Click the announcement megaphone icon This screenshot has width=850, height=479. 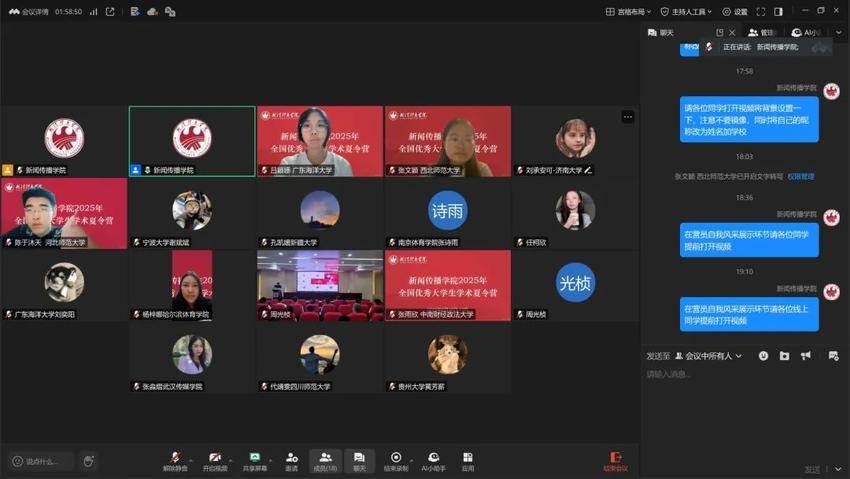pos(806,356)
